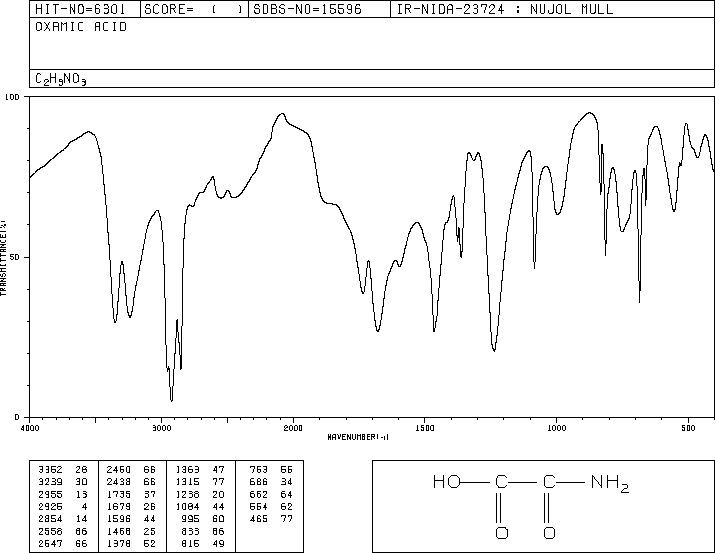715x553 pixels.
Task: Click the HO group in the structure diagram
Action: pyautogui.click(x=447, y=482)
